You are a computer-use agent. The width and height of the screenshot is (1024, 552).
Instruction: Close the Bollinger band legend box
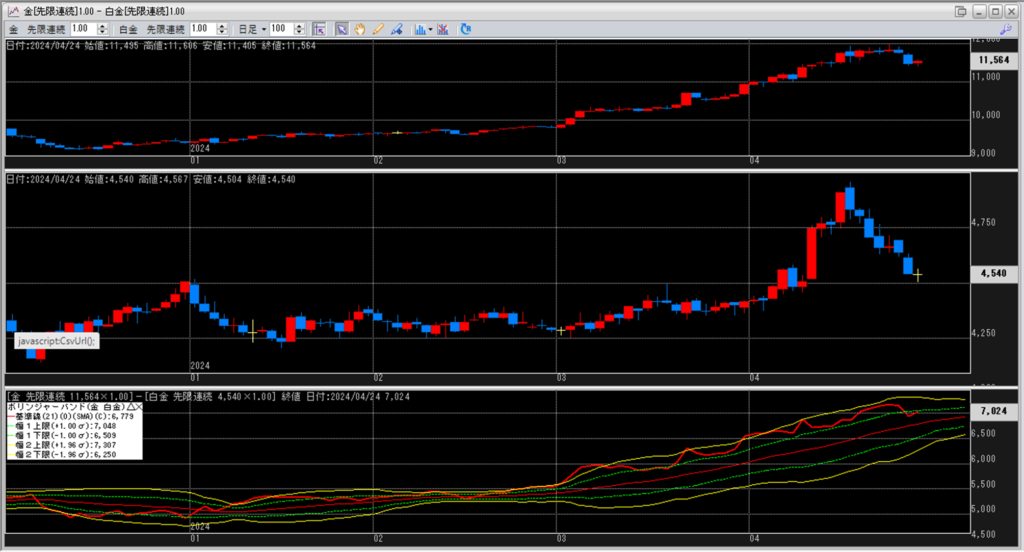(x=138, y=408)
